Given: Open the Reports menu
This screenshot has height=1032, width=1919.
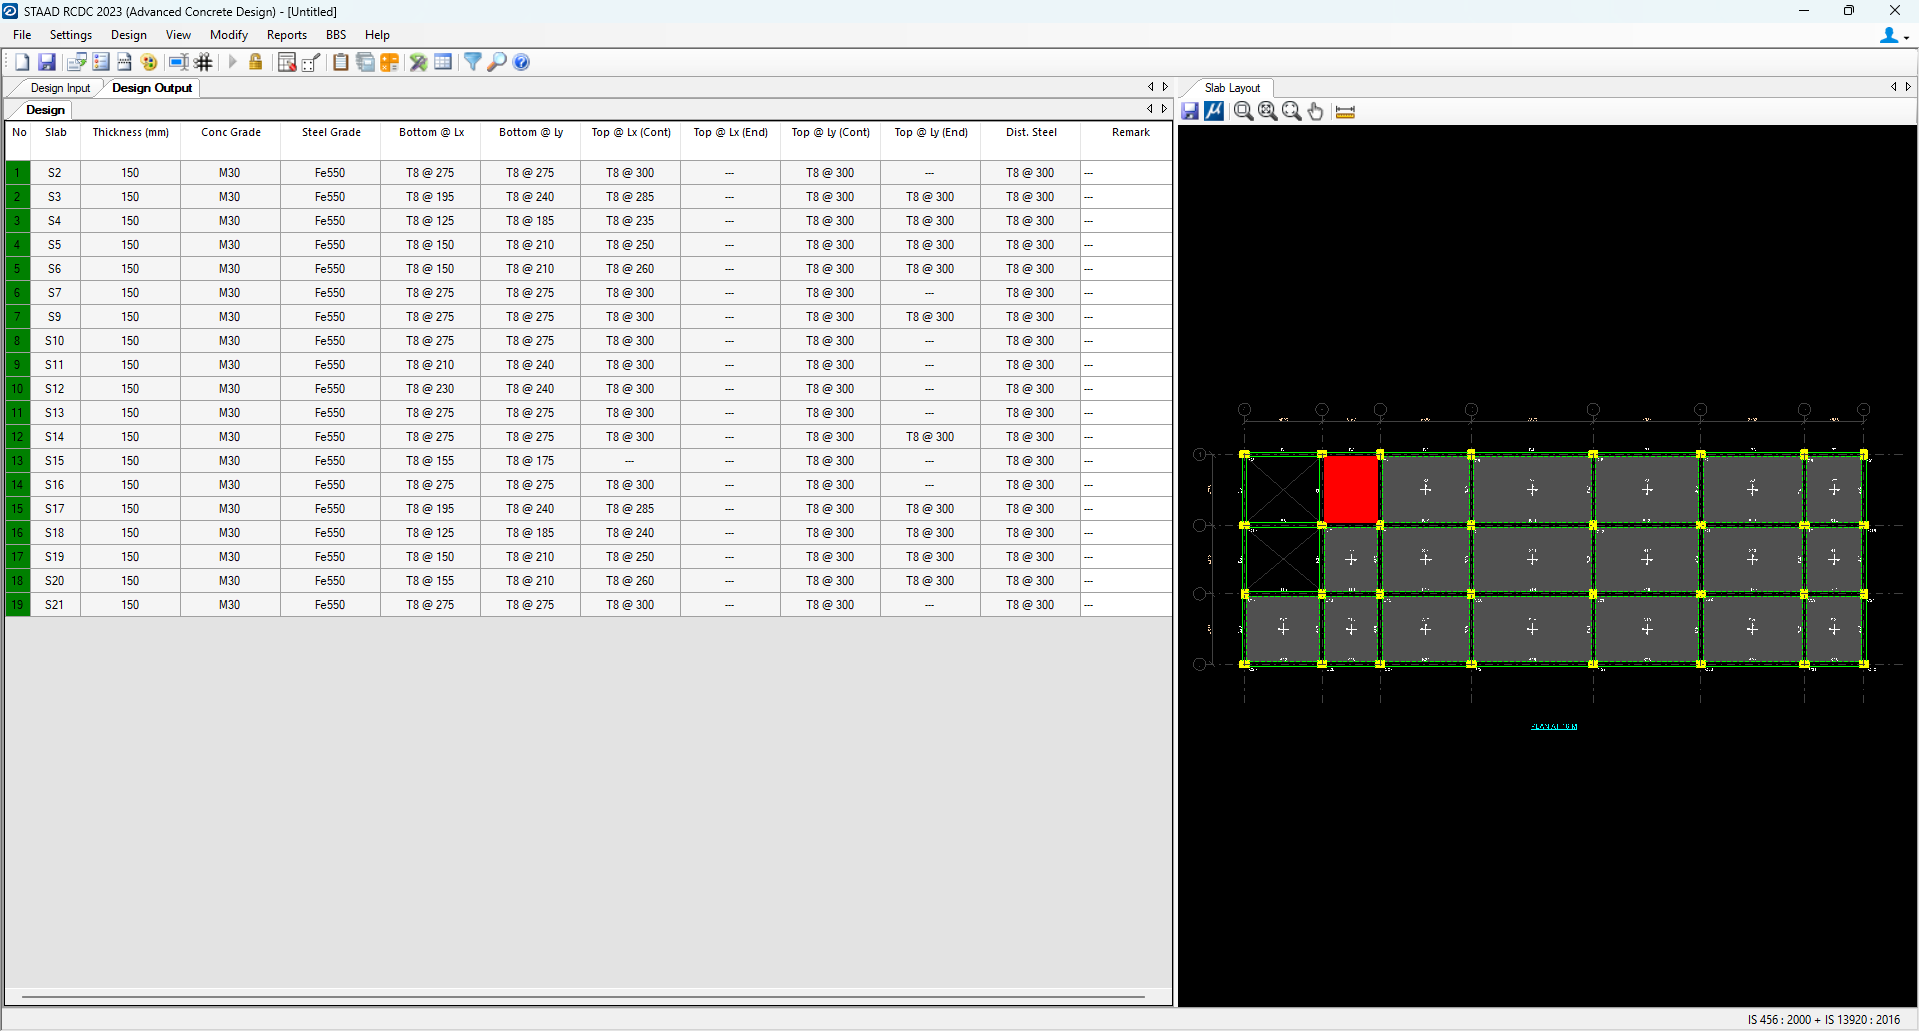Looking at the screenshot, I should point(286,35).
